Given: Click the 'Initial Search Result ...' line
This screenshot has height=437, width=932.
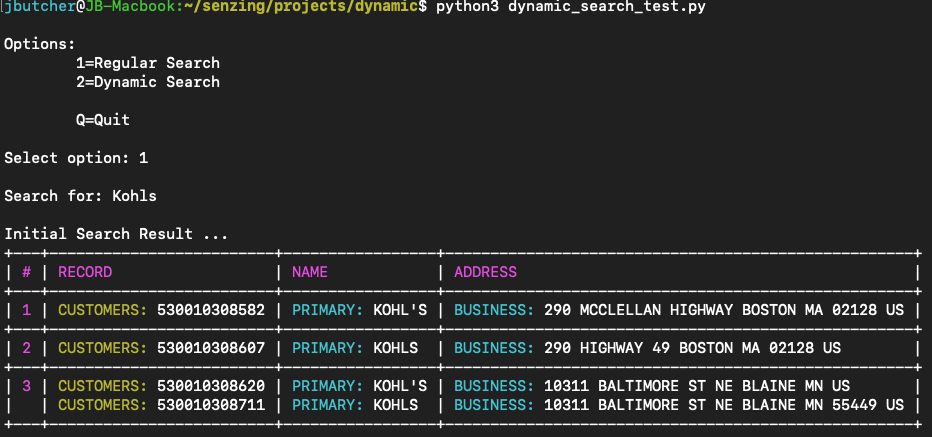Looking at the screenshot, I should (116, 234).
